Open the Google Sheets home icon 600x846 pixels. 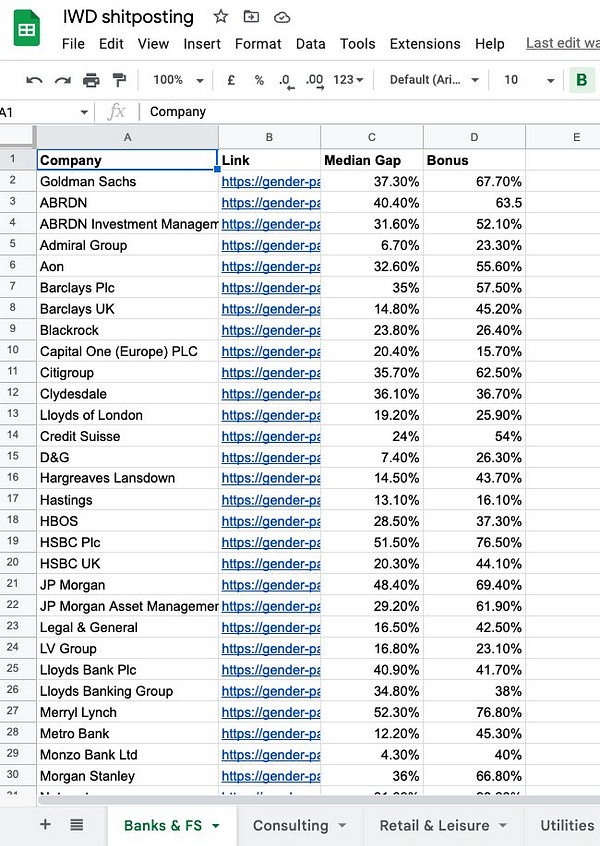[x=26, y=28]
